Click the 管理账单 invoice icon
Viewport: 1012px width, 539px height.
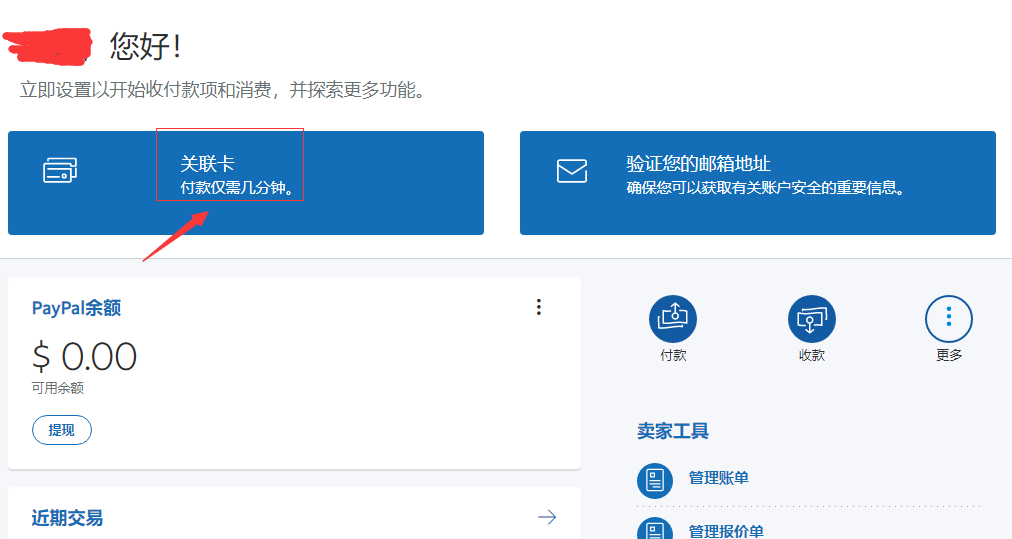coord(655,480)
